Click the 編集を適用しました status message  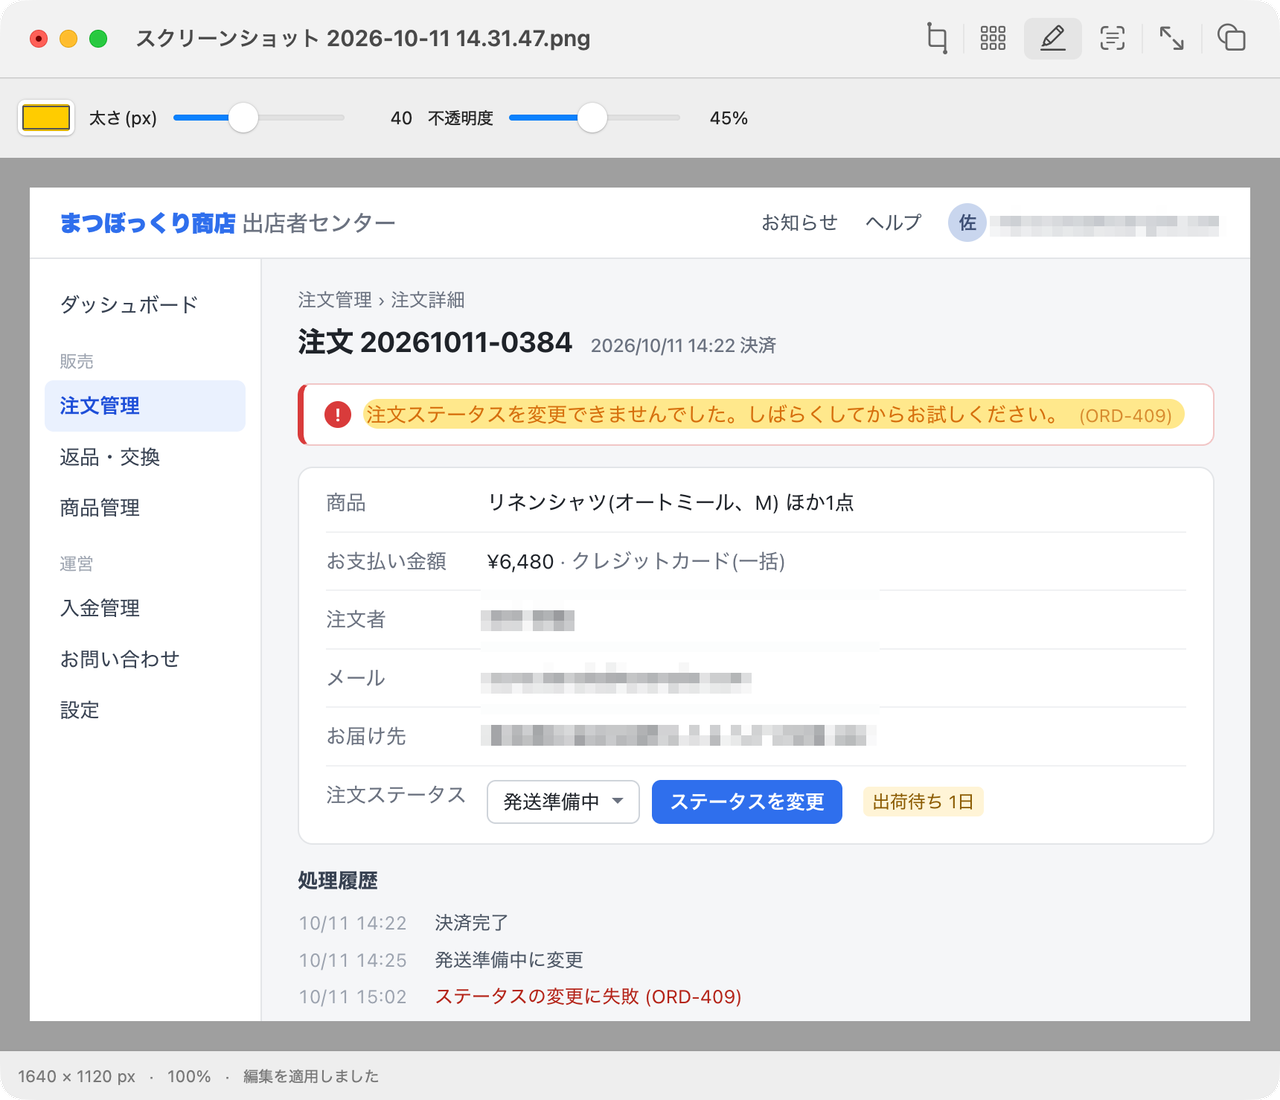[x=311, y=1077]
